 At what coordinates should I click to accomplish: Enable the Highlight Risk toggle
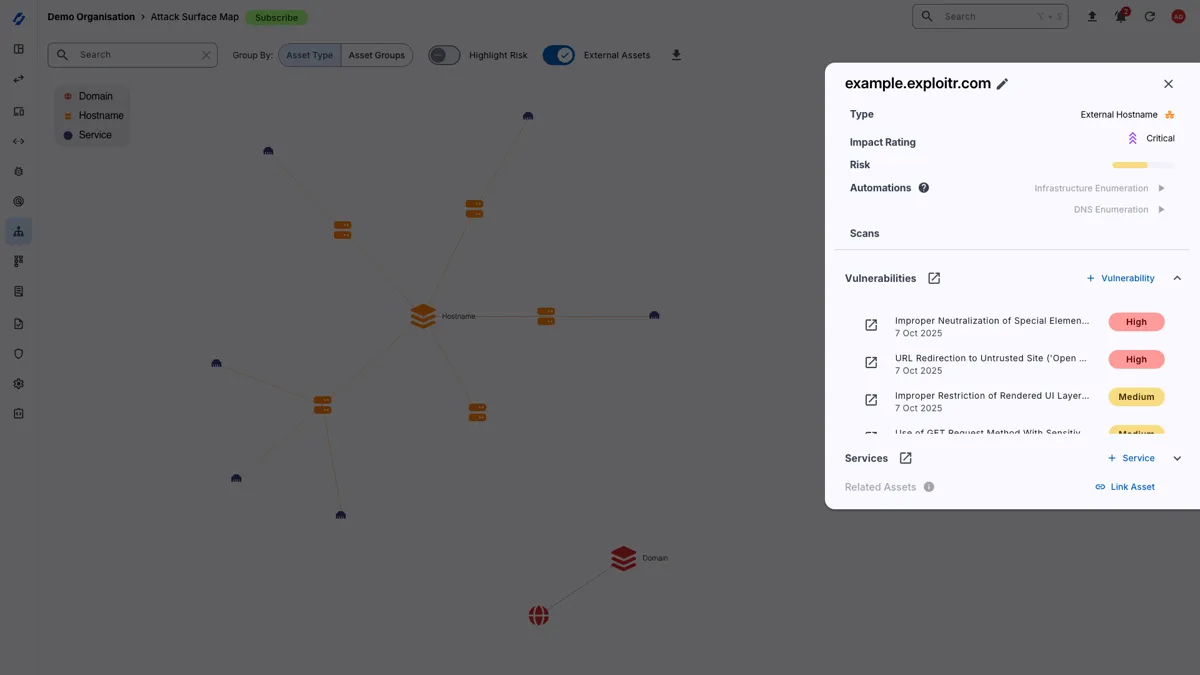[443, 55]
